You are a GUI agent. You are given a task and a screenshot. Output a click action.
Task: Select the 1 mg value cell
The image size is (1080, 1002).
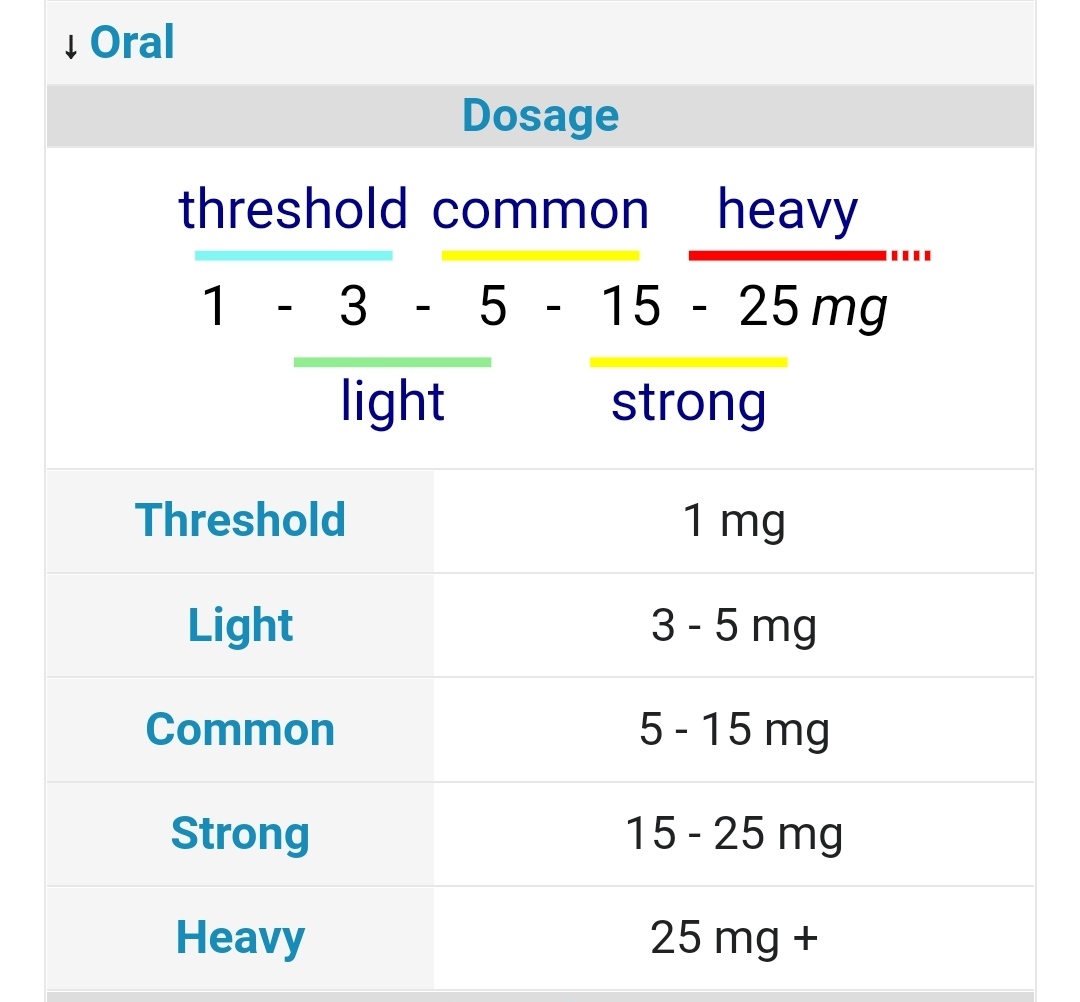734,520
